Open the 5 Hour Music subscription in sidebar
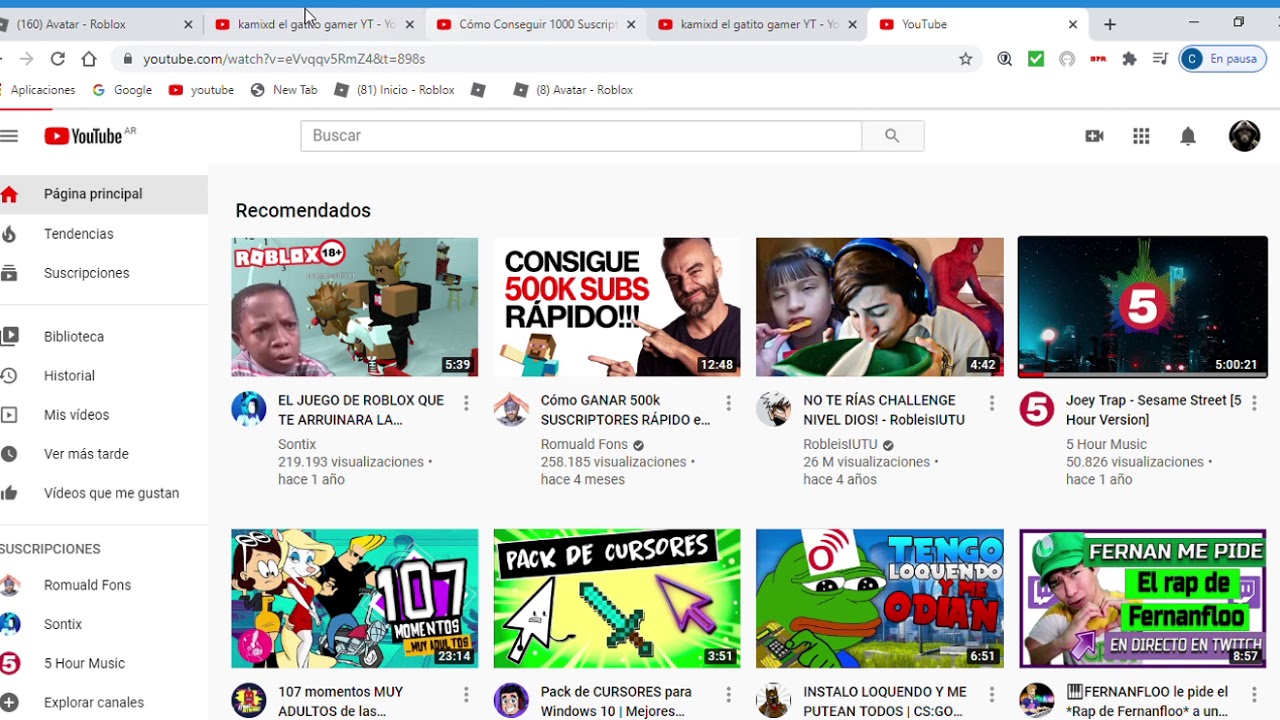The image size is (1280, 720). 104,663
